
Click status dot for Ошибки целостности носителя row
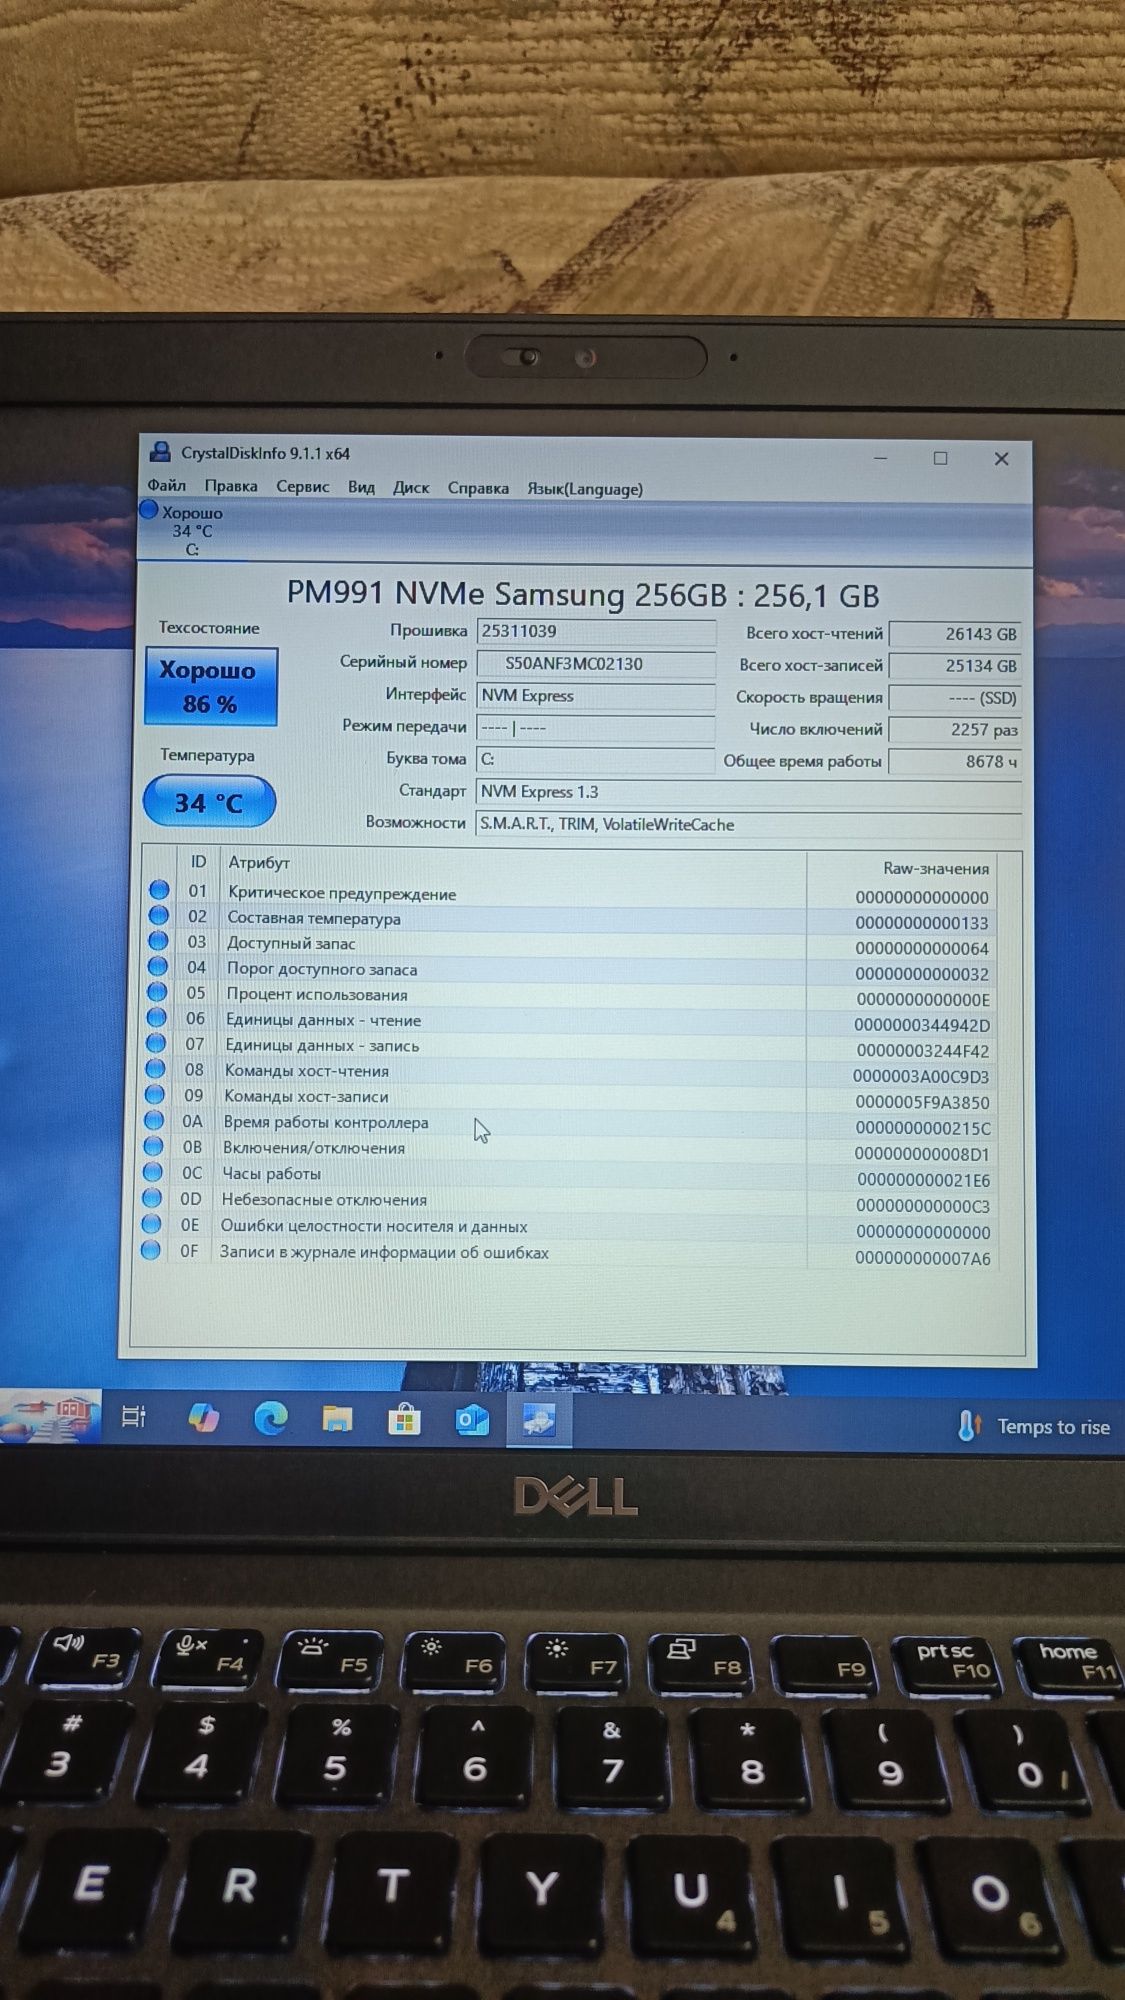[151, 1224]
